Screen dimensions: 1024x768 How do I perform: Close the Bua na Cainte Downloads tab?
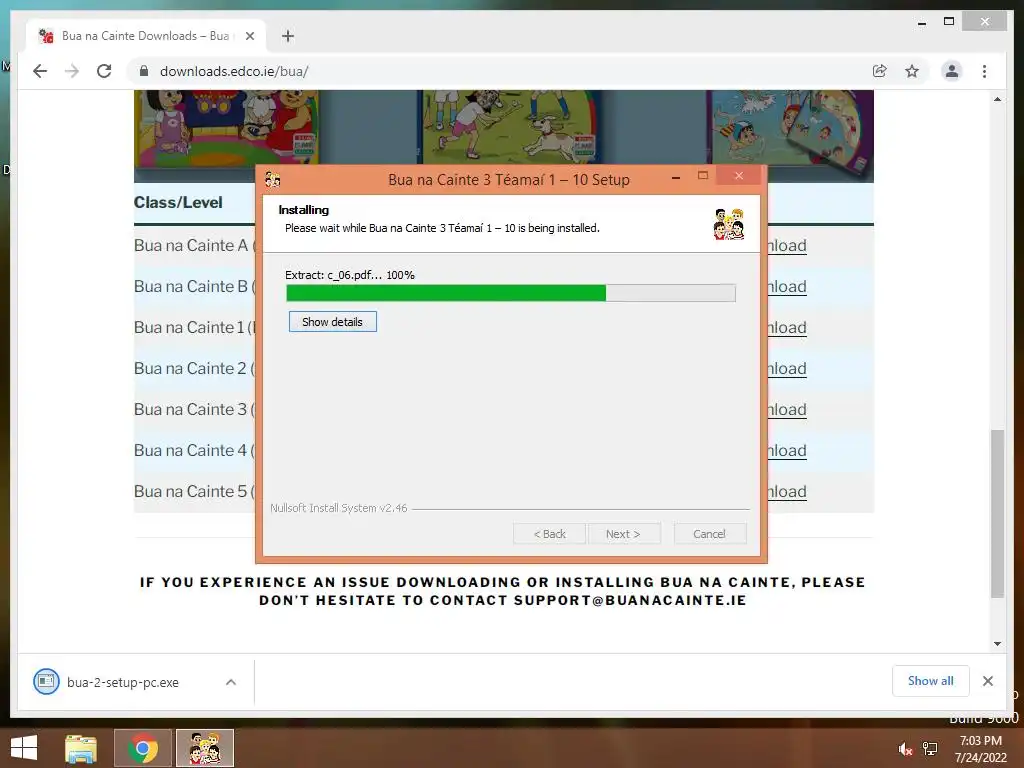click(249, 36)
